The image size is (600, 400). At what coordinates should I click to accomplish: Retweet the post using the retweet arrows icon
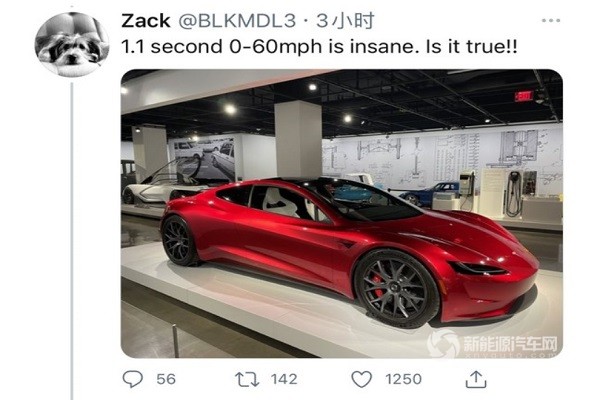[247, 379]
